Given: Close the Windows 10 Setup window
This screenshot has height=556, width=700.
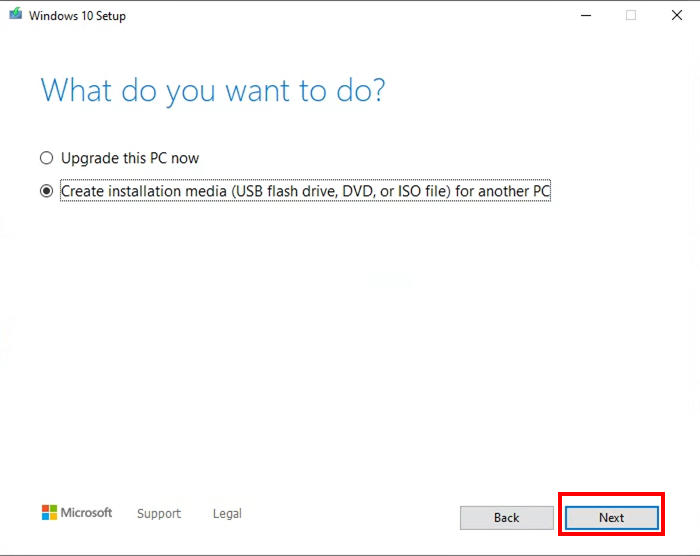Looking at the screenshot, I should coord(677,16).
